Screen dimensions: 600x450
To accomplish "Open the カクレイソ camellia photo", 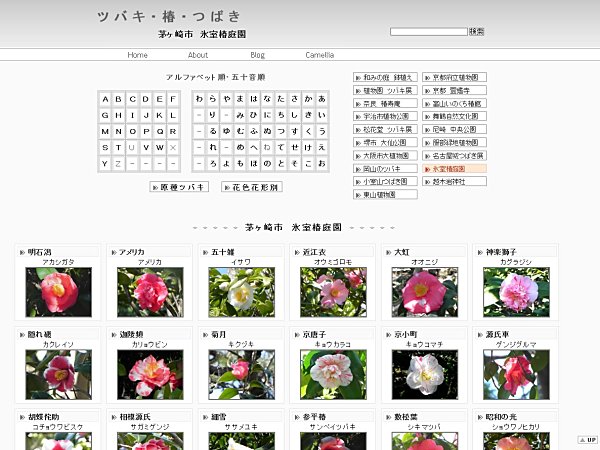I will click(x=59, y=375).
